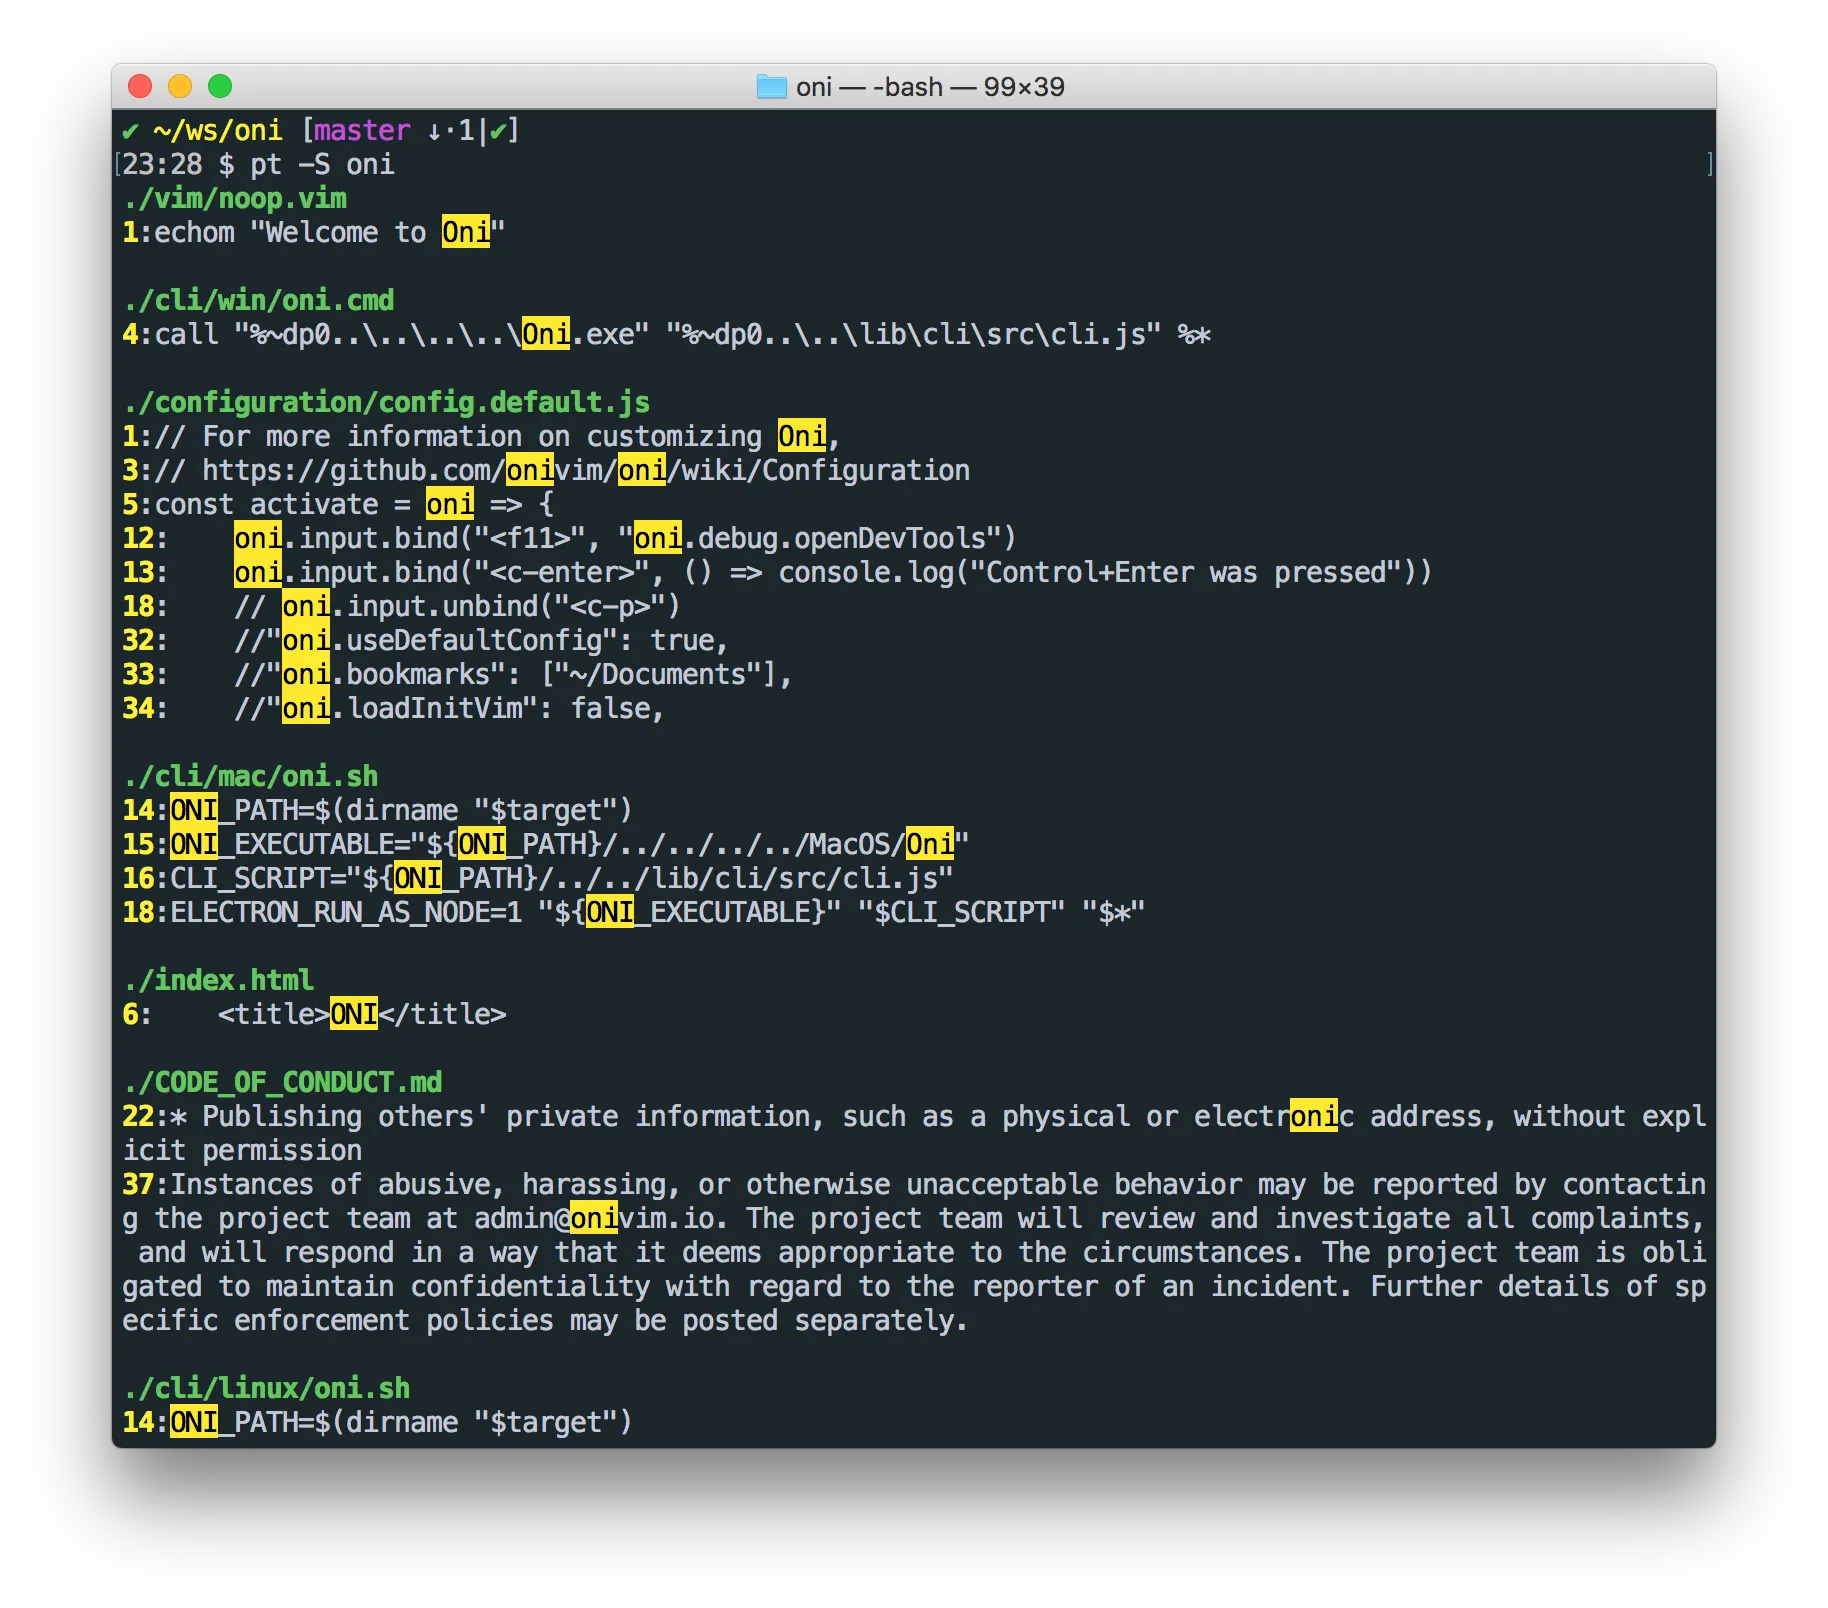This screenshot has width=1828, height=1608.
Task: Click the github.com wiki Configuration URL
Action: (586, 471)
